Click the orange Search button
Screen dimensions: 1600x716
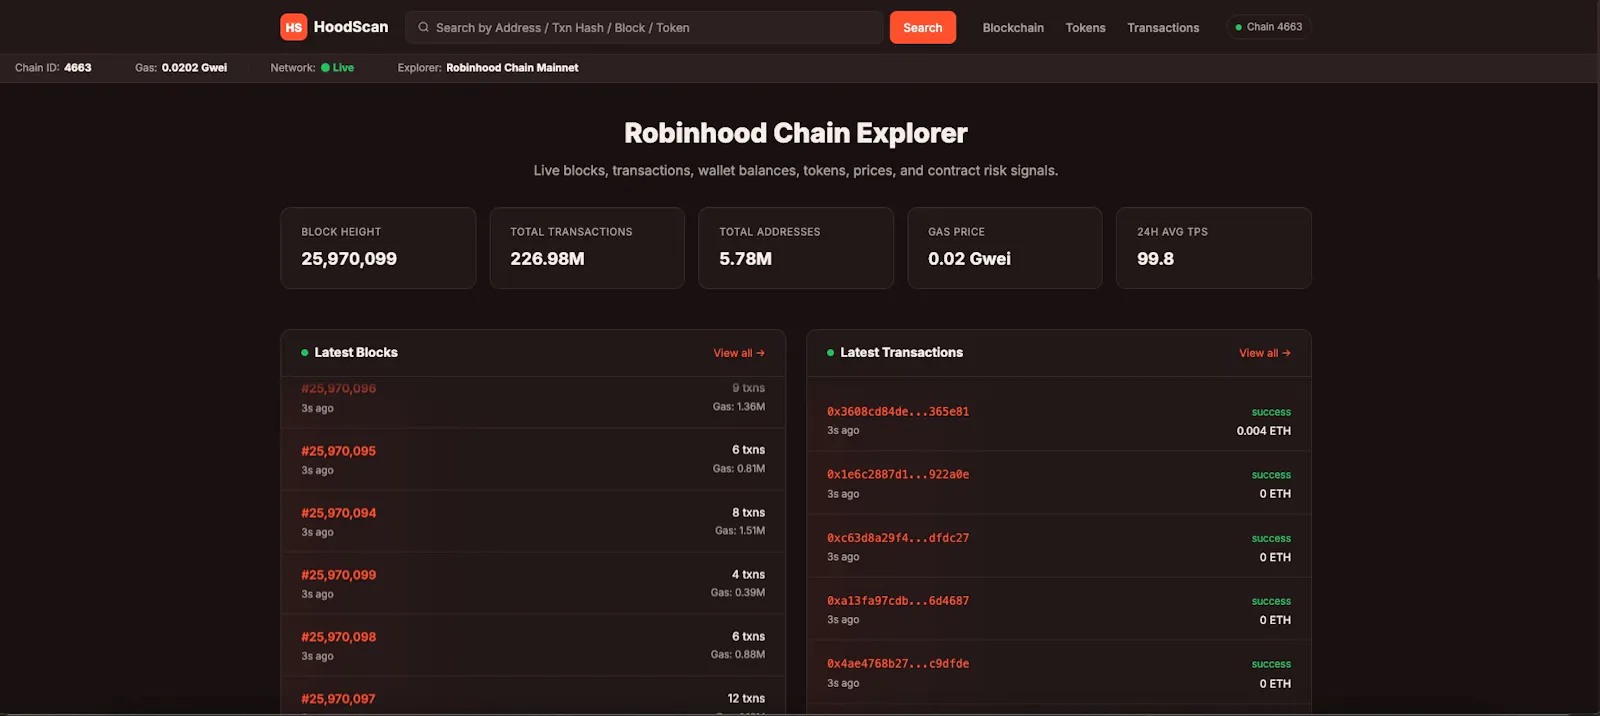[x=922, y=28]
